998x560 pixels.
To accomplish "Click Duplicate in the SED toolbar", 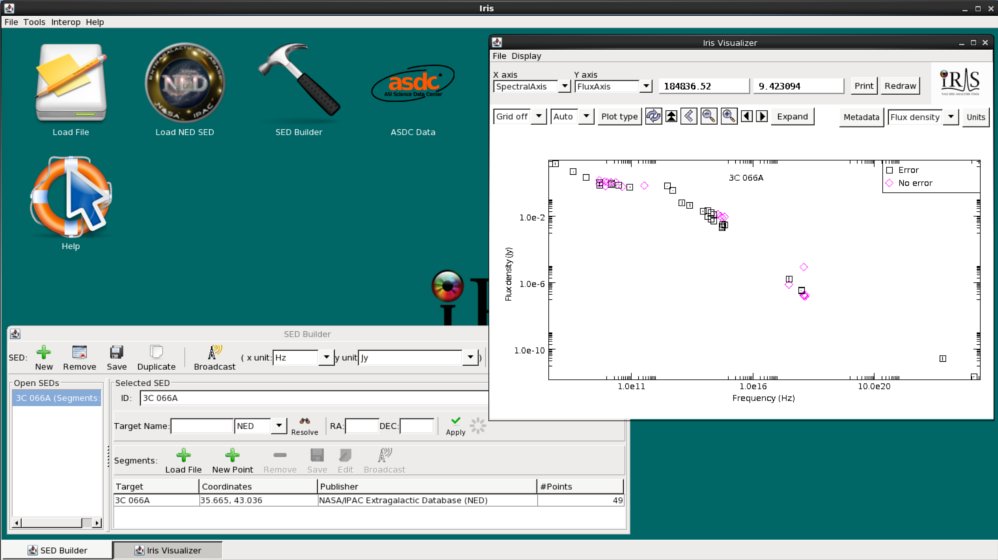I will click(156, 353).
